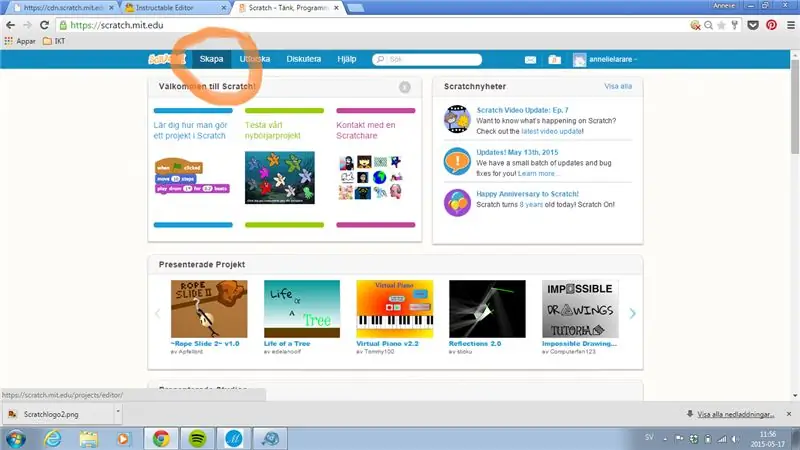Open Spotify from the taskbar

tap(197, 438)
